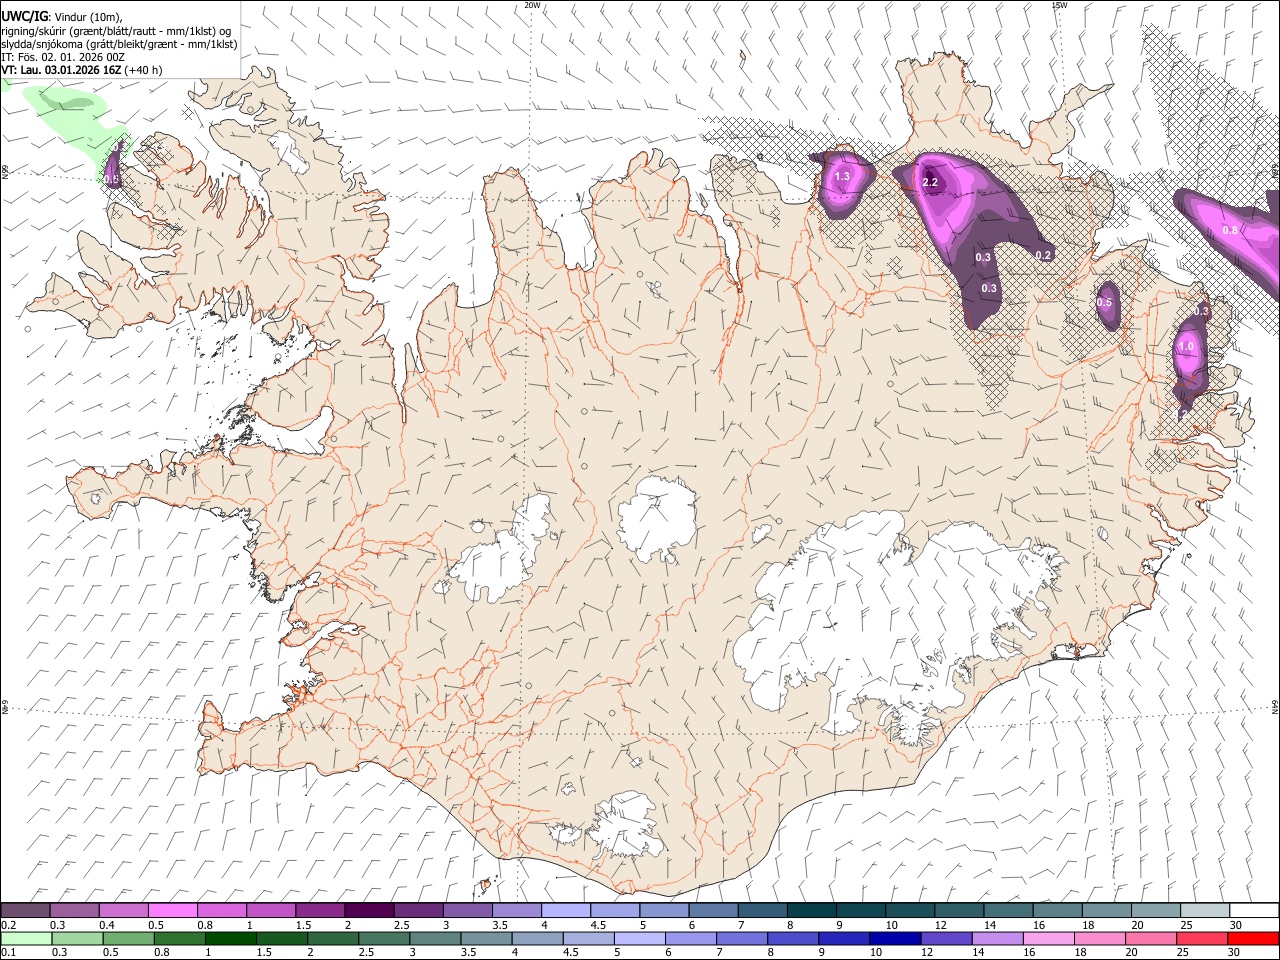Pick the 14 light purple rain scale swatch
This screenshot has height=960, width=1280.
pos(997,938)
